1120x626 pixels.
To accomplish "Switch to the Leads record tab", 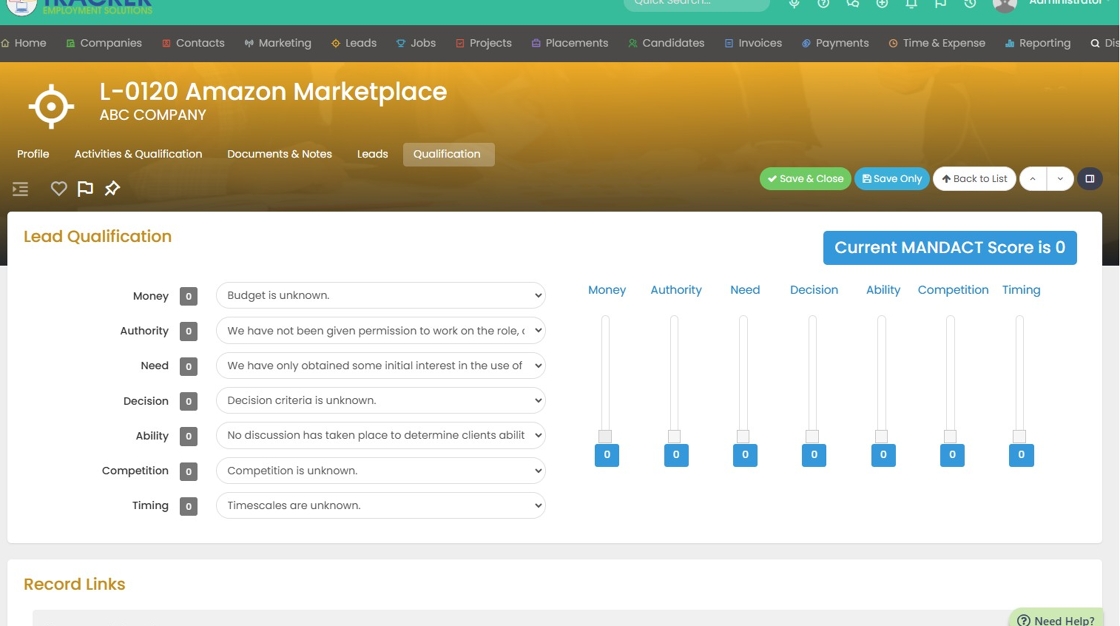I will point(372,154).
